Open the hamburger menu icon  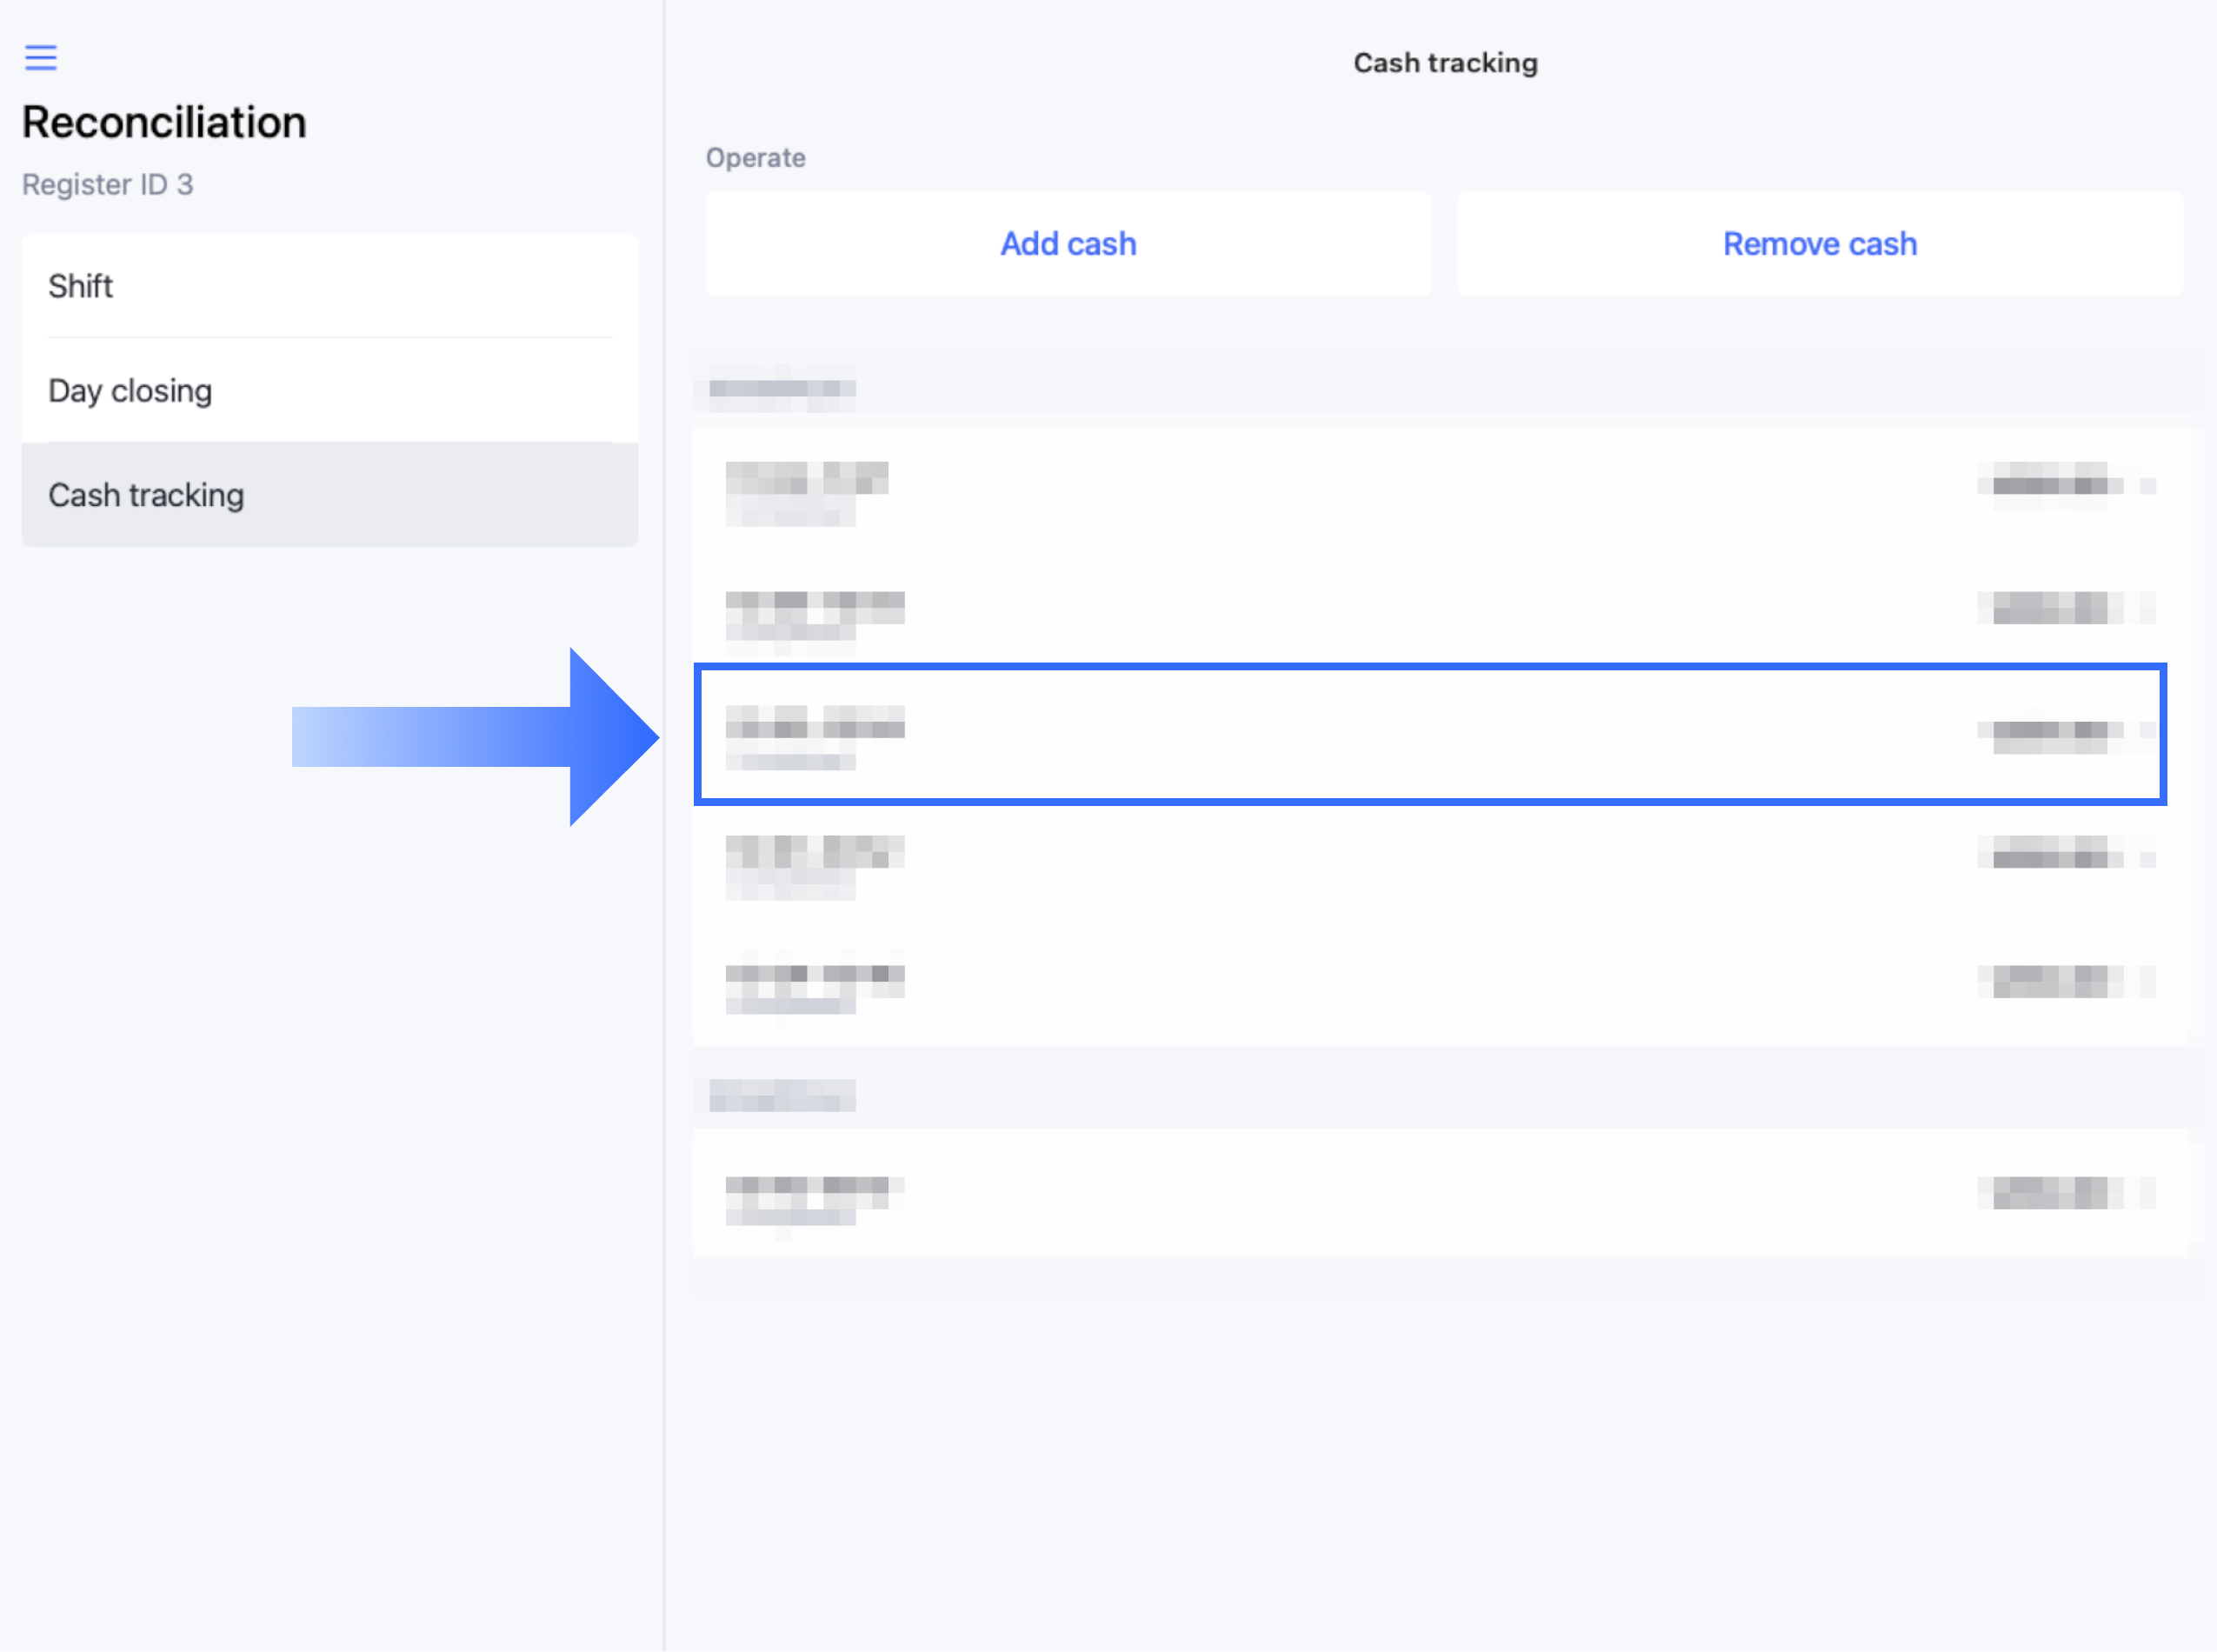click(40, 57)
